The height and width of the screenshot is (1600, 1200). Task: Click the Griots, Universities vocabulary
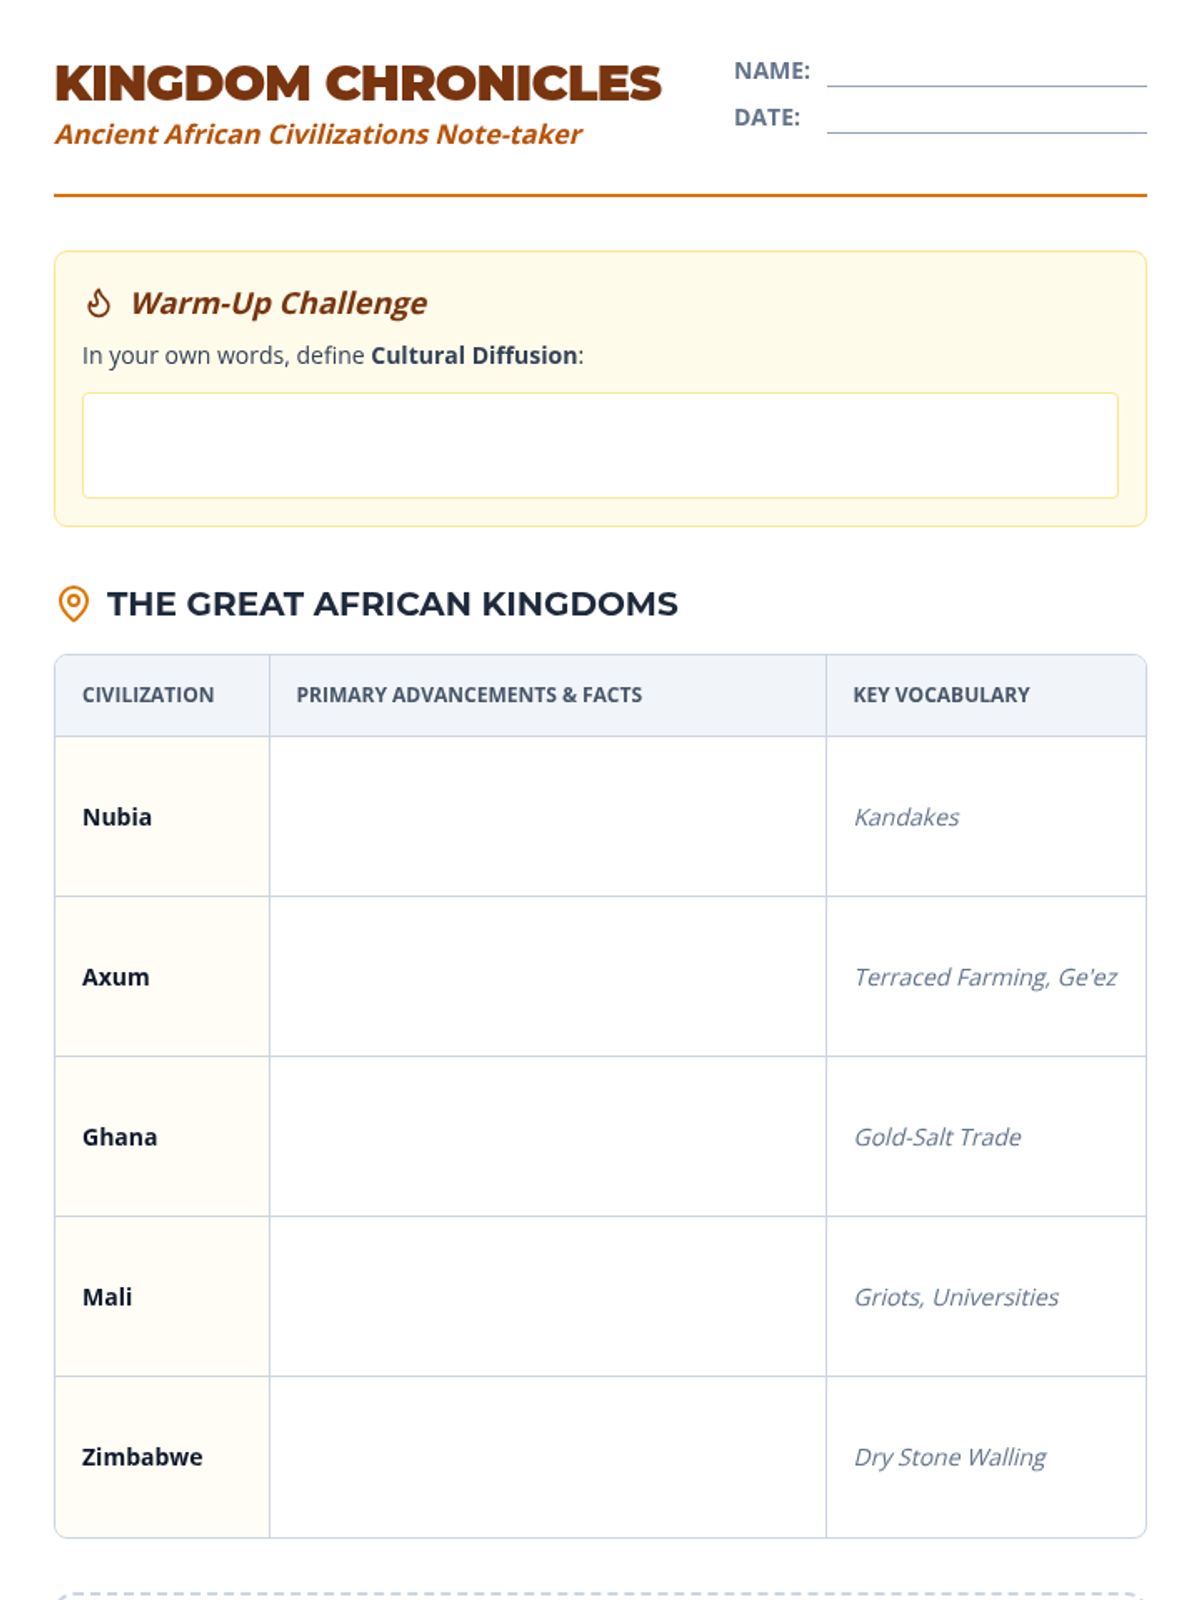click(956, 1298)
